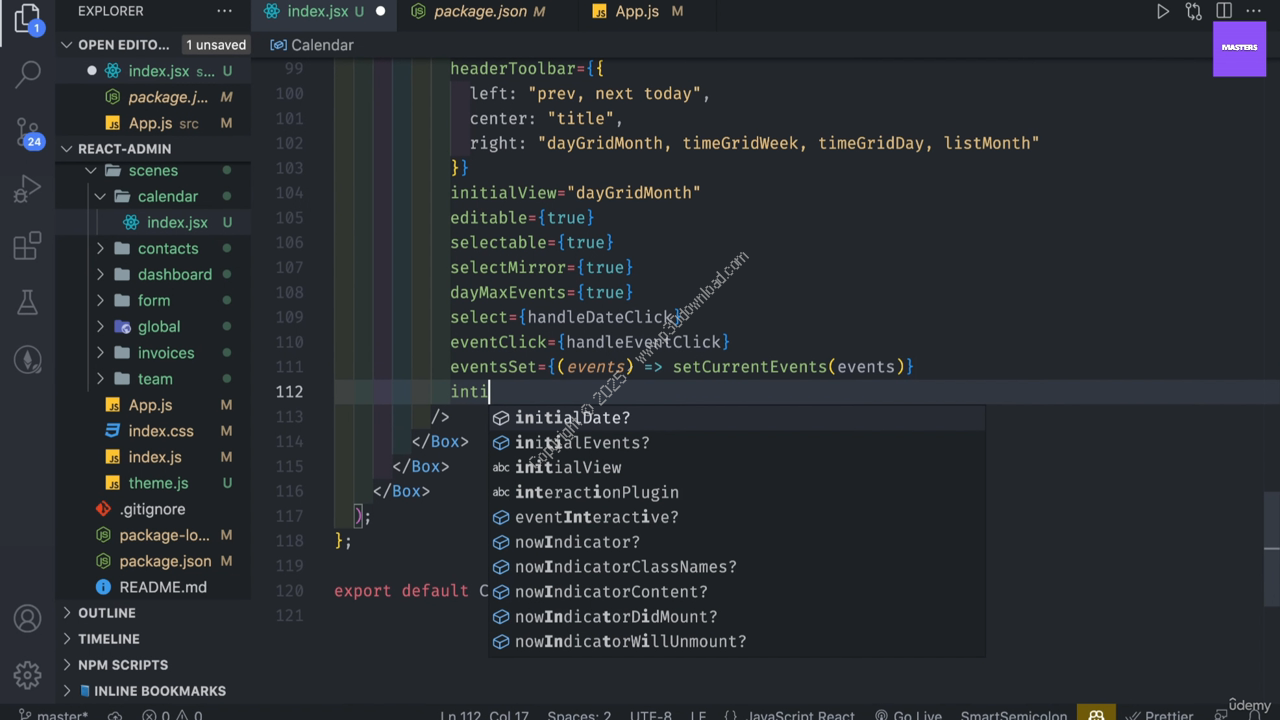Split the editor to the right

(1224, 12)
